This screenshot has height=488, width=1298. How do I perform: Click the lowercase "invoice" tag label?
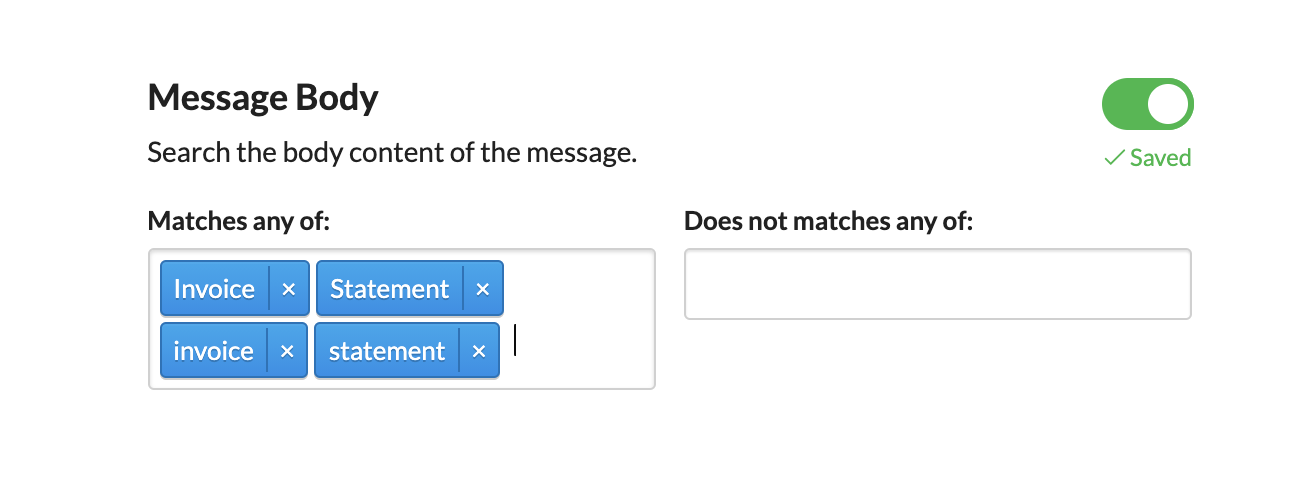pyautogui.click(x=213, y=351)
